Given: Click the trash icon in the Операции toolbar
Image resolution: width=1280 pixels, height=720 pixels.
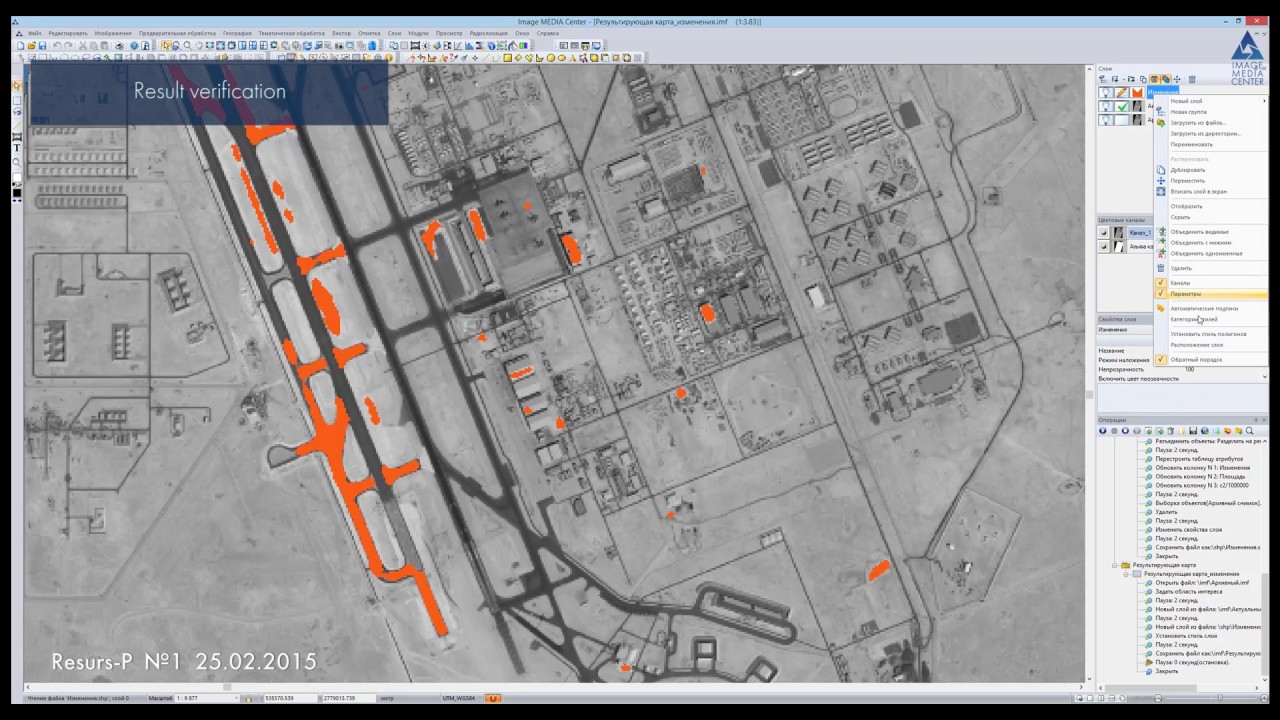Looking at the screenshot, I should pos(1171,431).
